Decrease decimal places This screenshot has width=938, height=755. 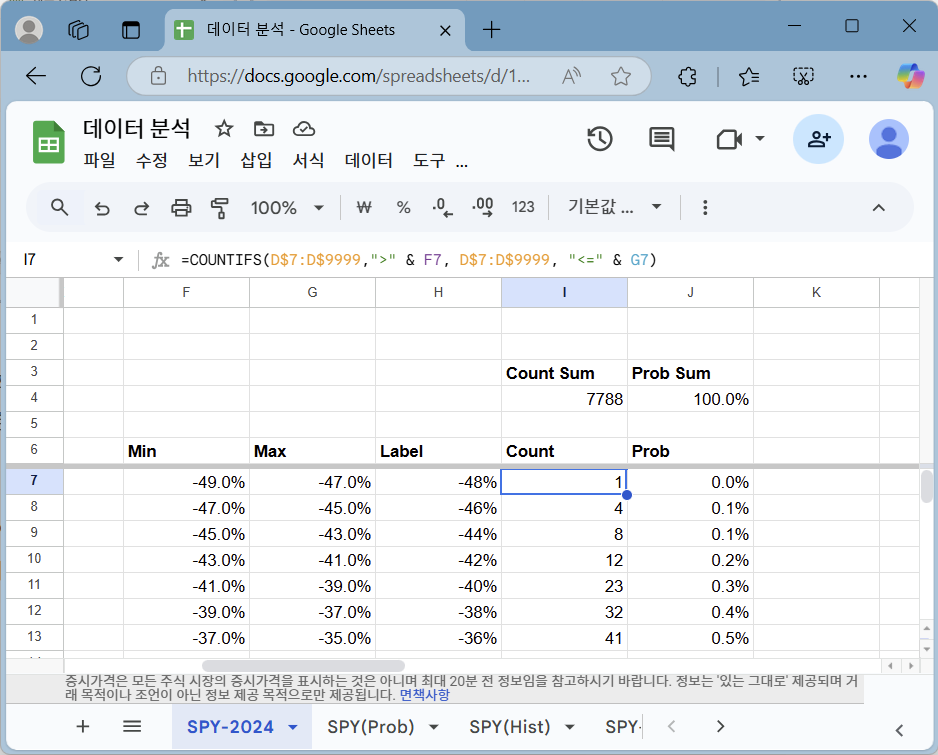coord(443,208)
